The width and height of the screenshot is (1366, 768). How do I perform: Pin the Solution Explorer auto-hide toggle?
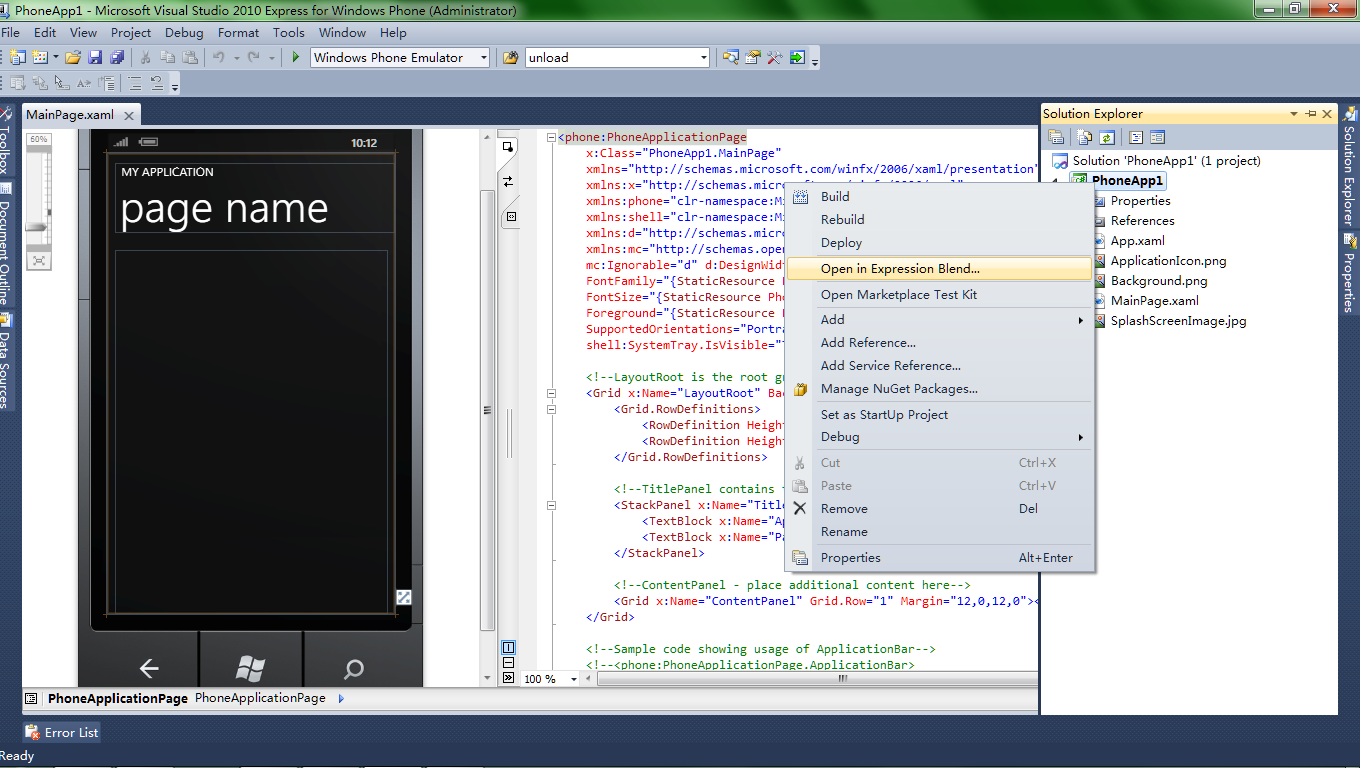[x=1311, y=114]
